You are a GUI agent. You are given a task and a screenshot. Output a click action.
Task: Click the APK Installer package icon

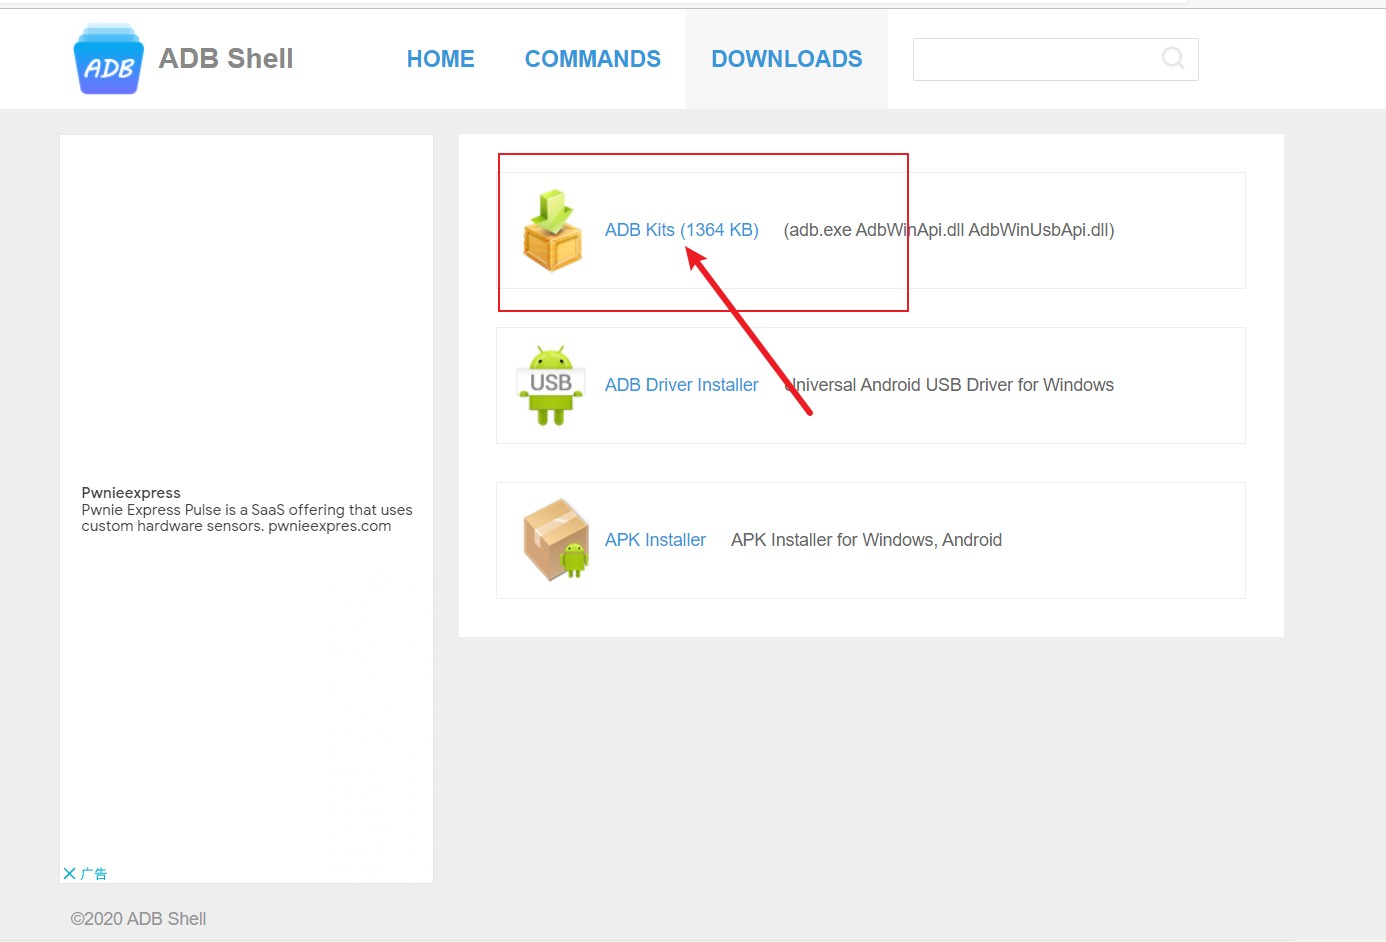(x=556, y=540)
